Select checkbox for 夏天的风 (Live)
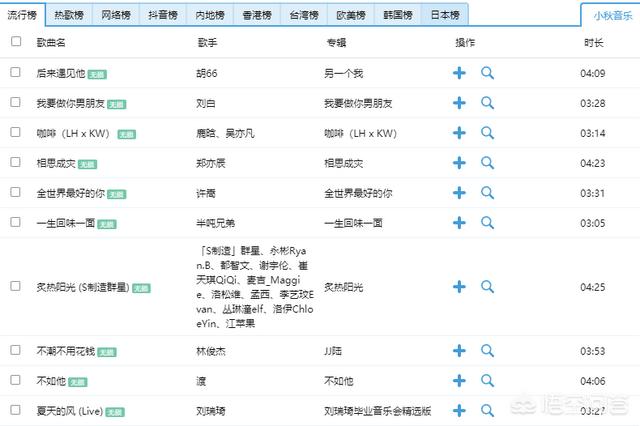Screen dimensions: 640x426 click(x=15, y=411)
